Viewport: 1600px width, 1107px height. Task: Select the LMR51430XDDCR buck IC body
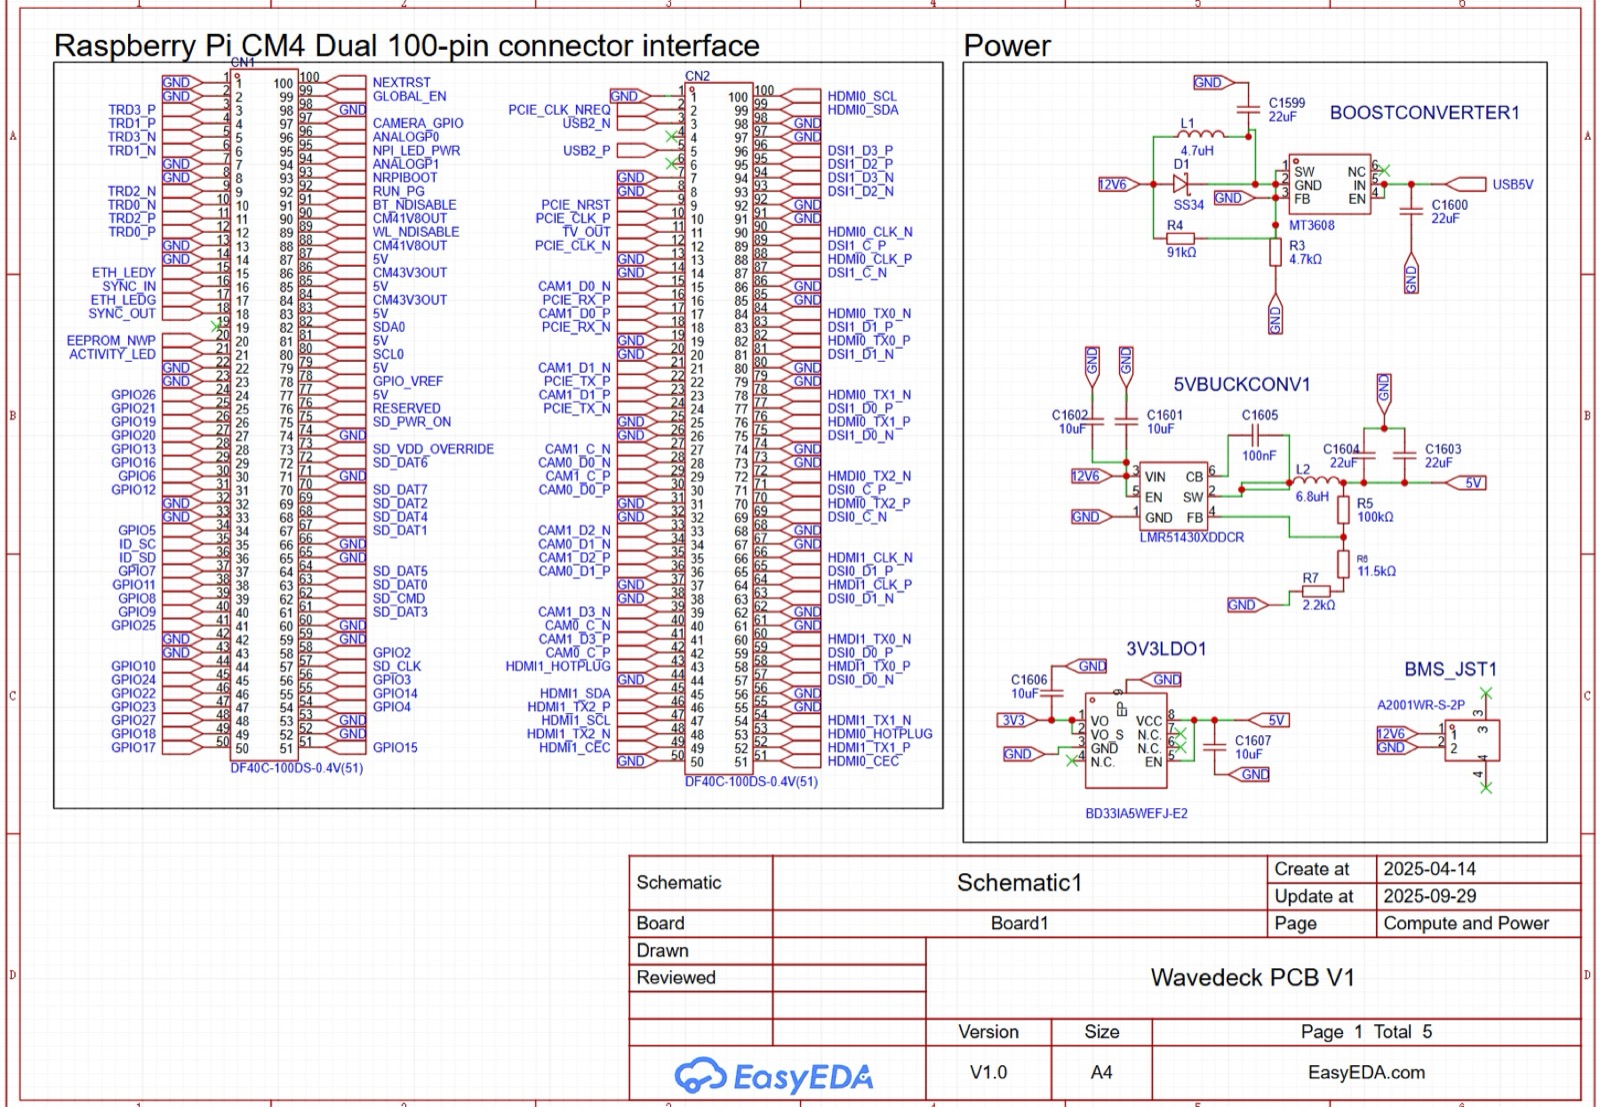point(1173,497)
